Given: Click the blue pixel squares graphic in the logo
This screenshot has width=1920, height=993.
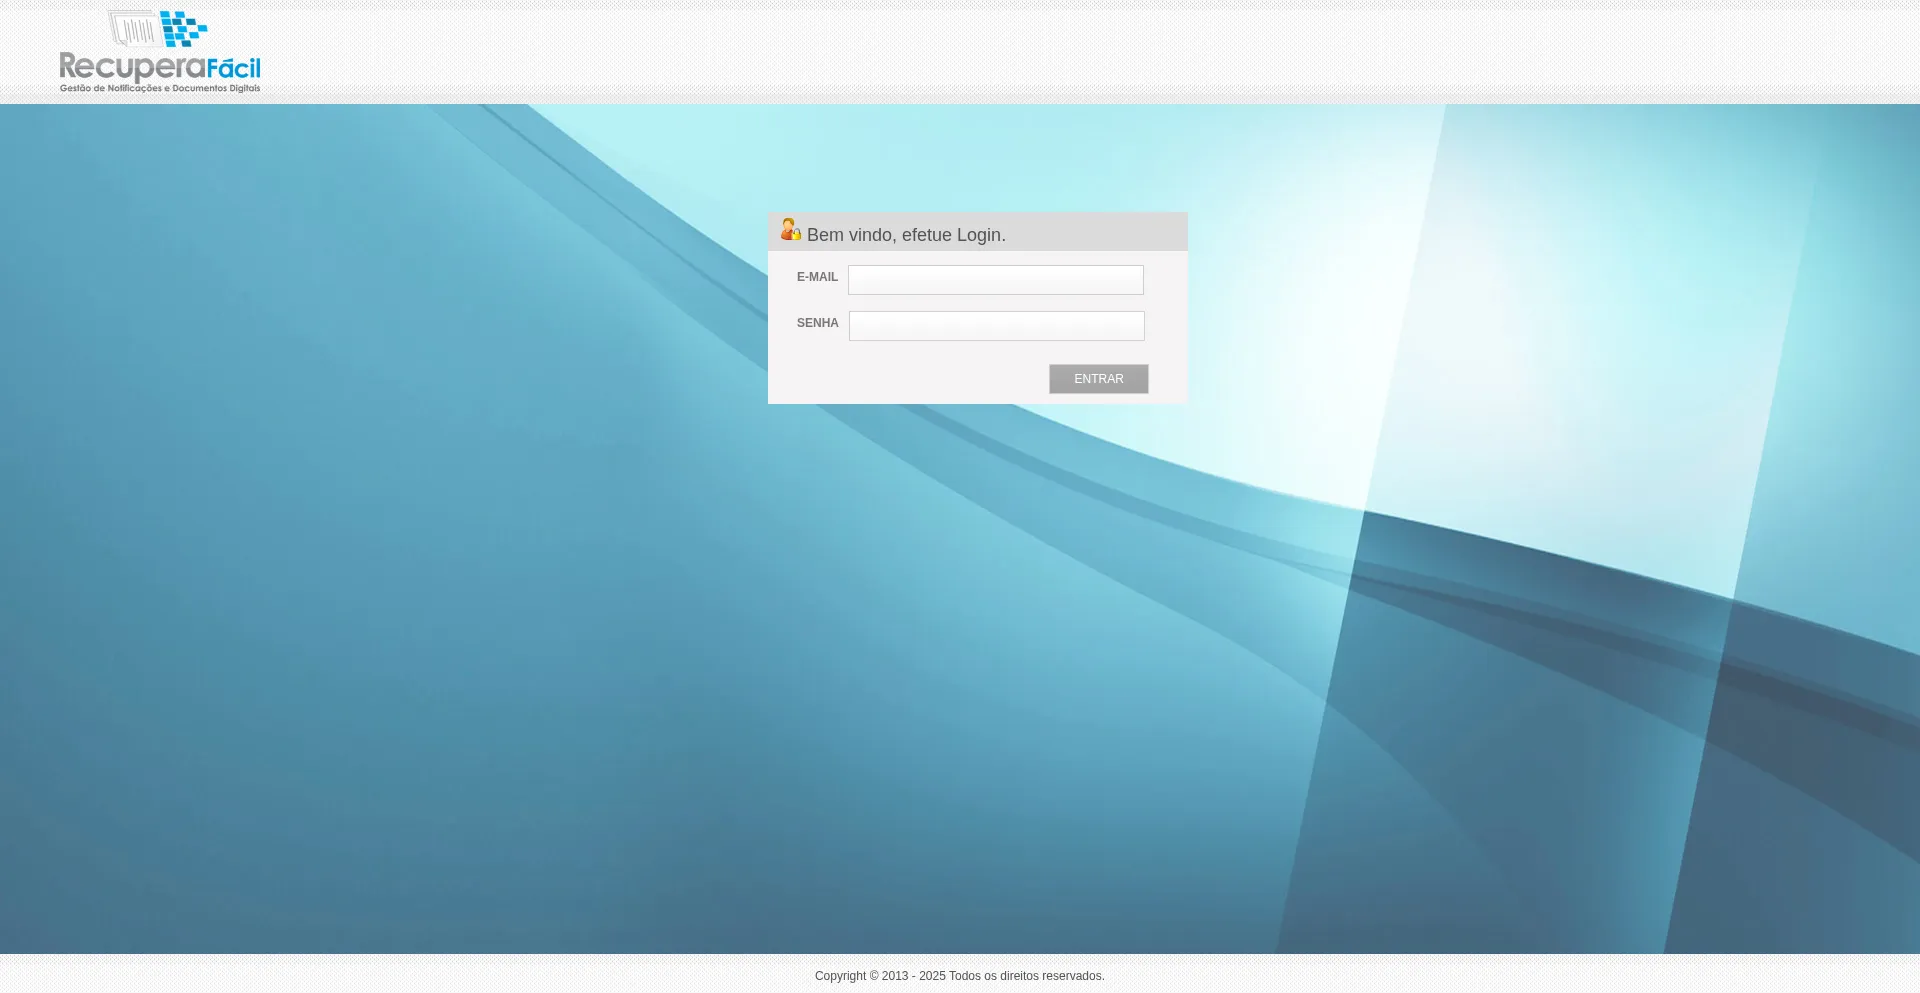Looking at the screenshot, I should pyautogui.click(x=184, y=29).
